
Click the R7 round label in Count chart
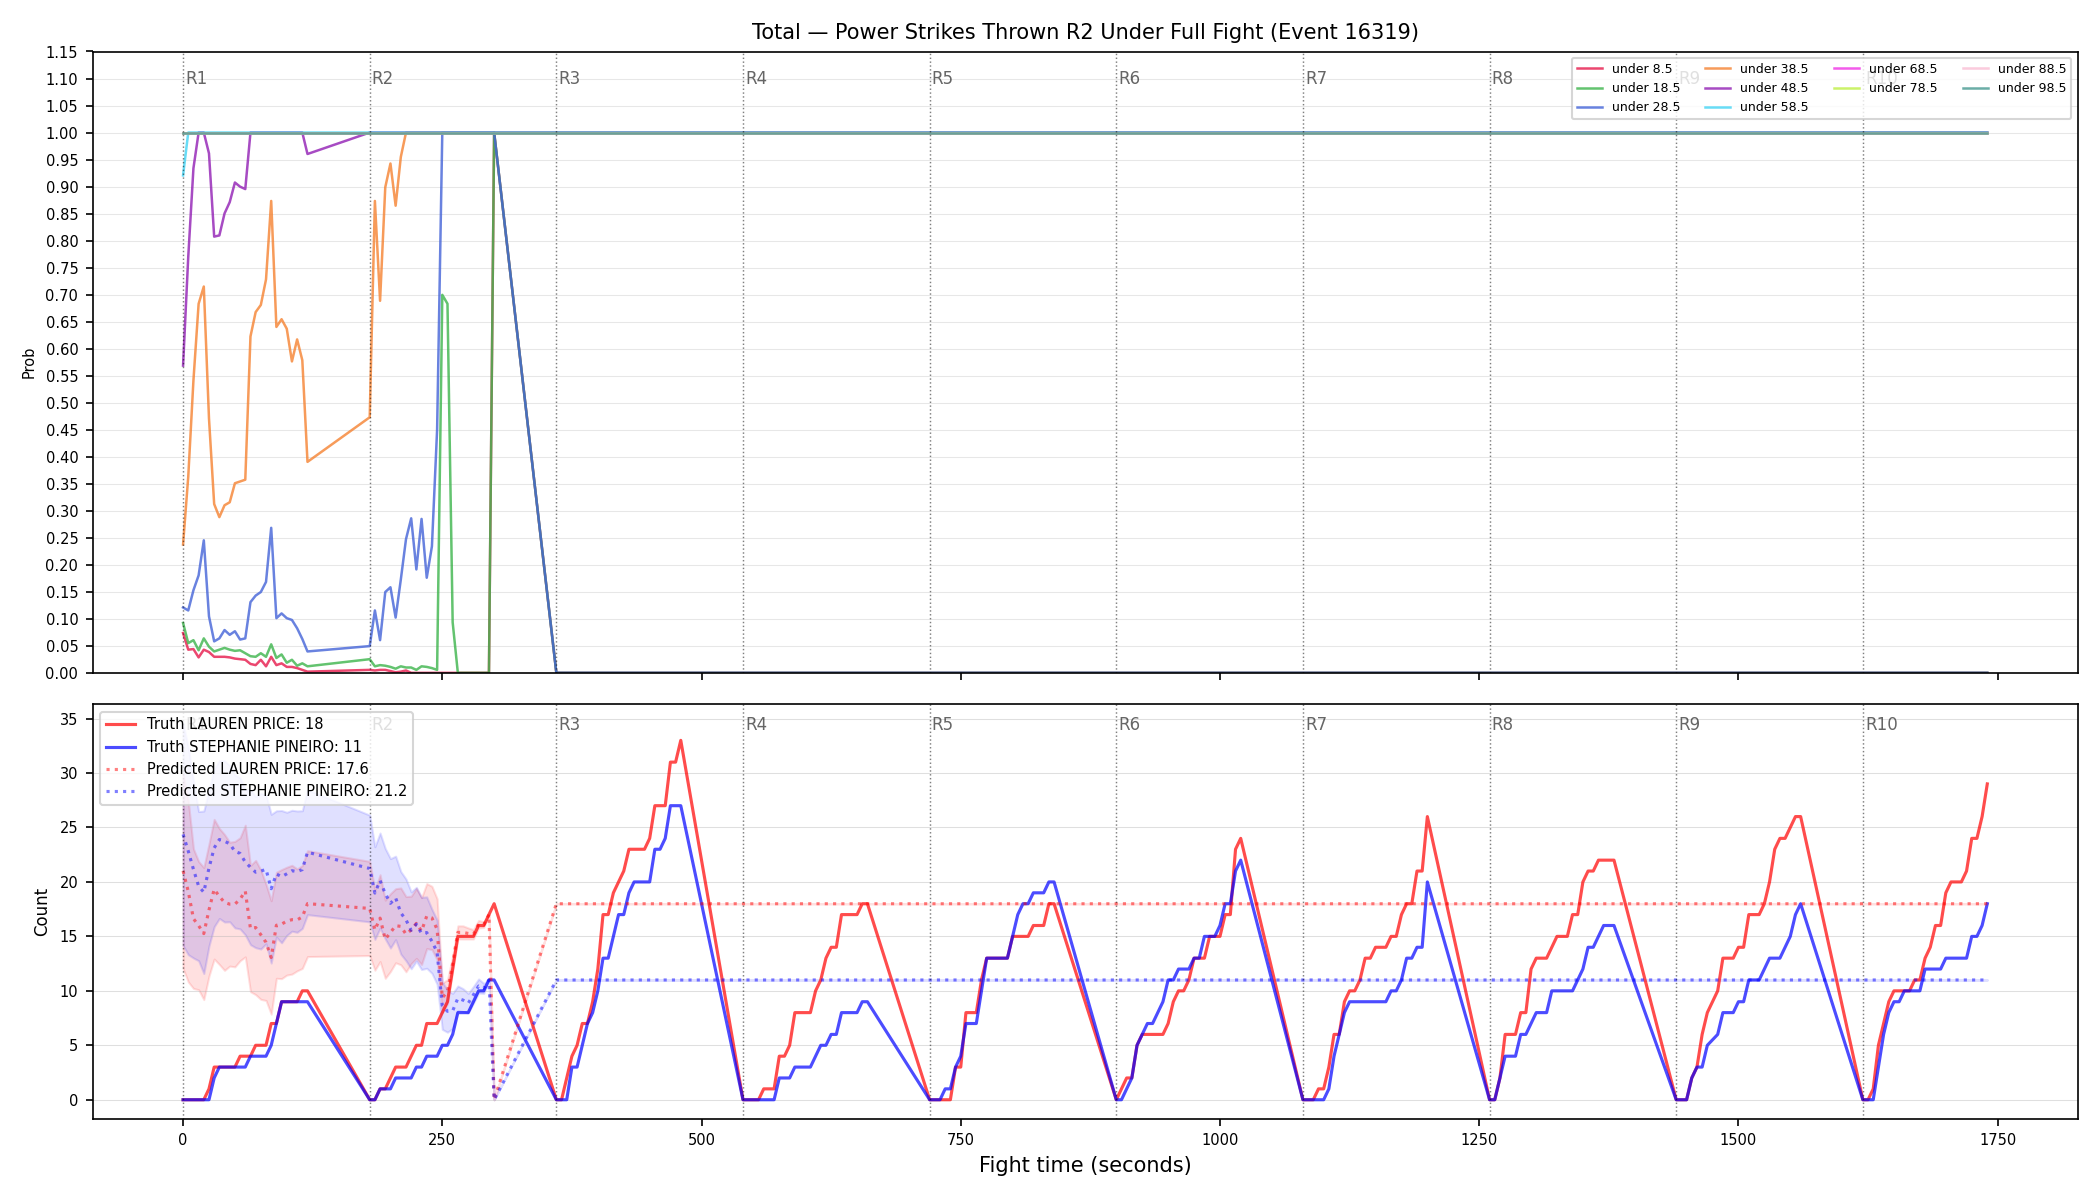[x=1316, y=724]
